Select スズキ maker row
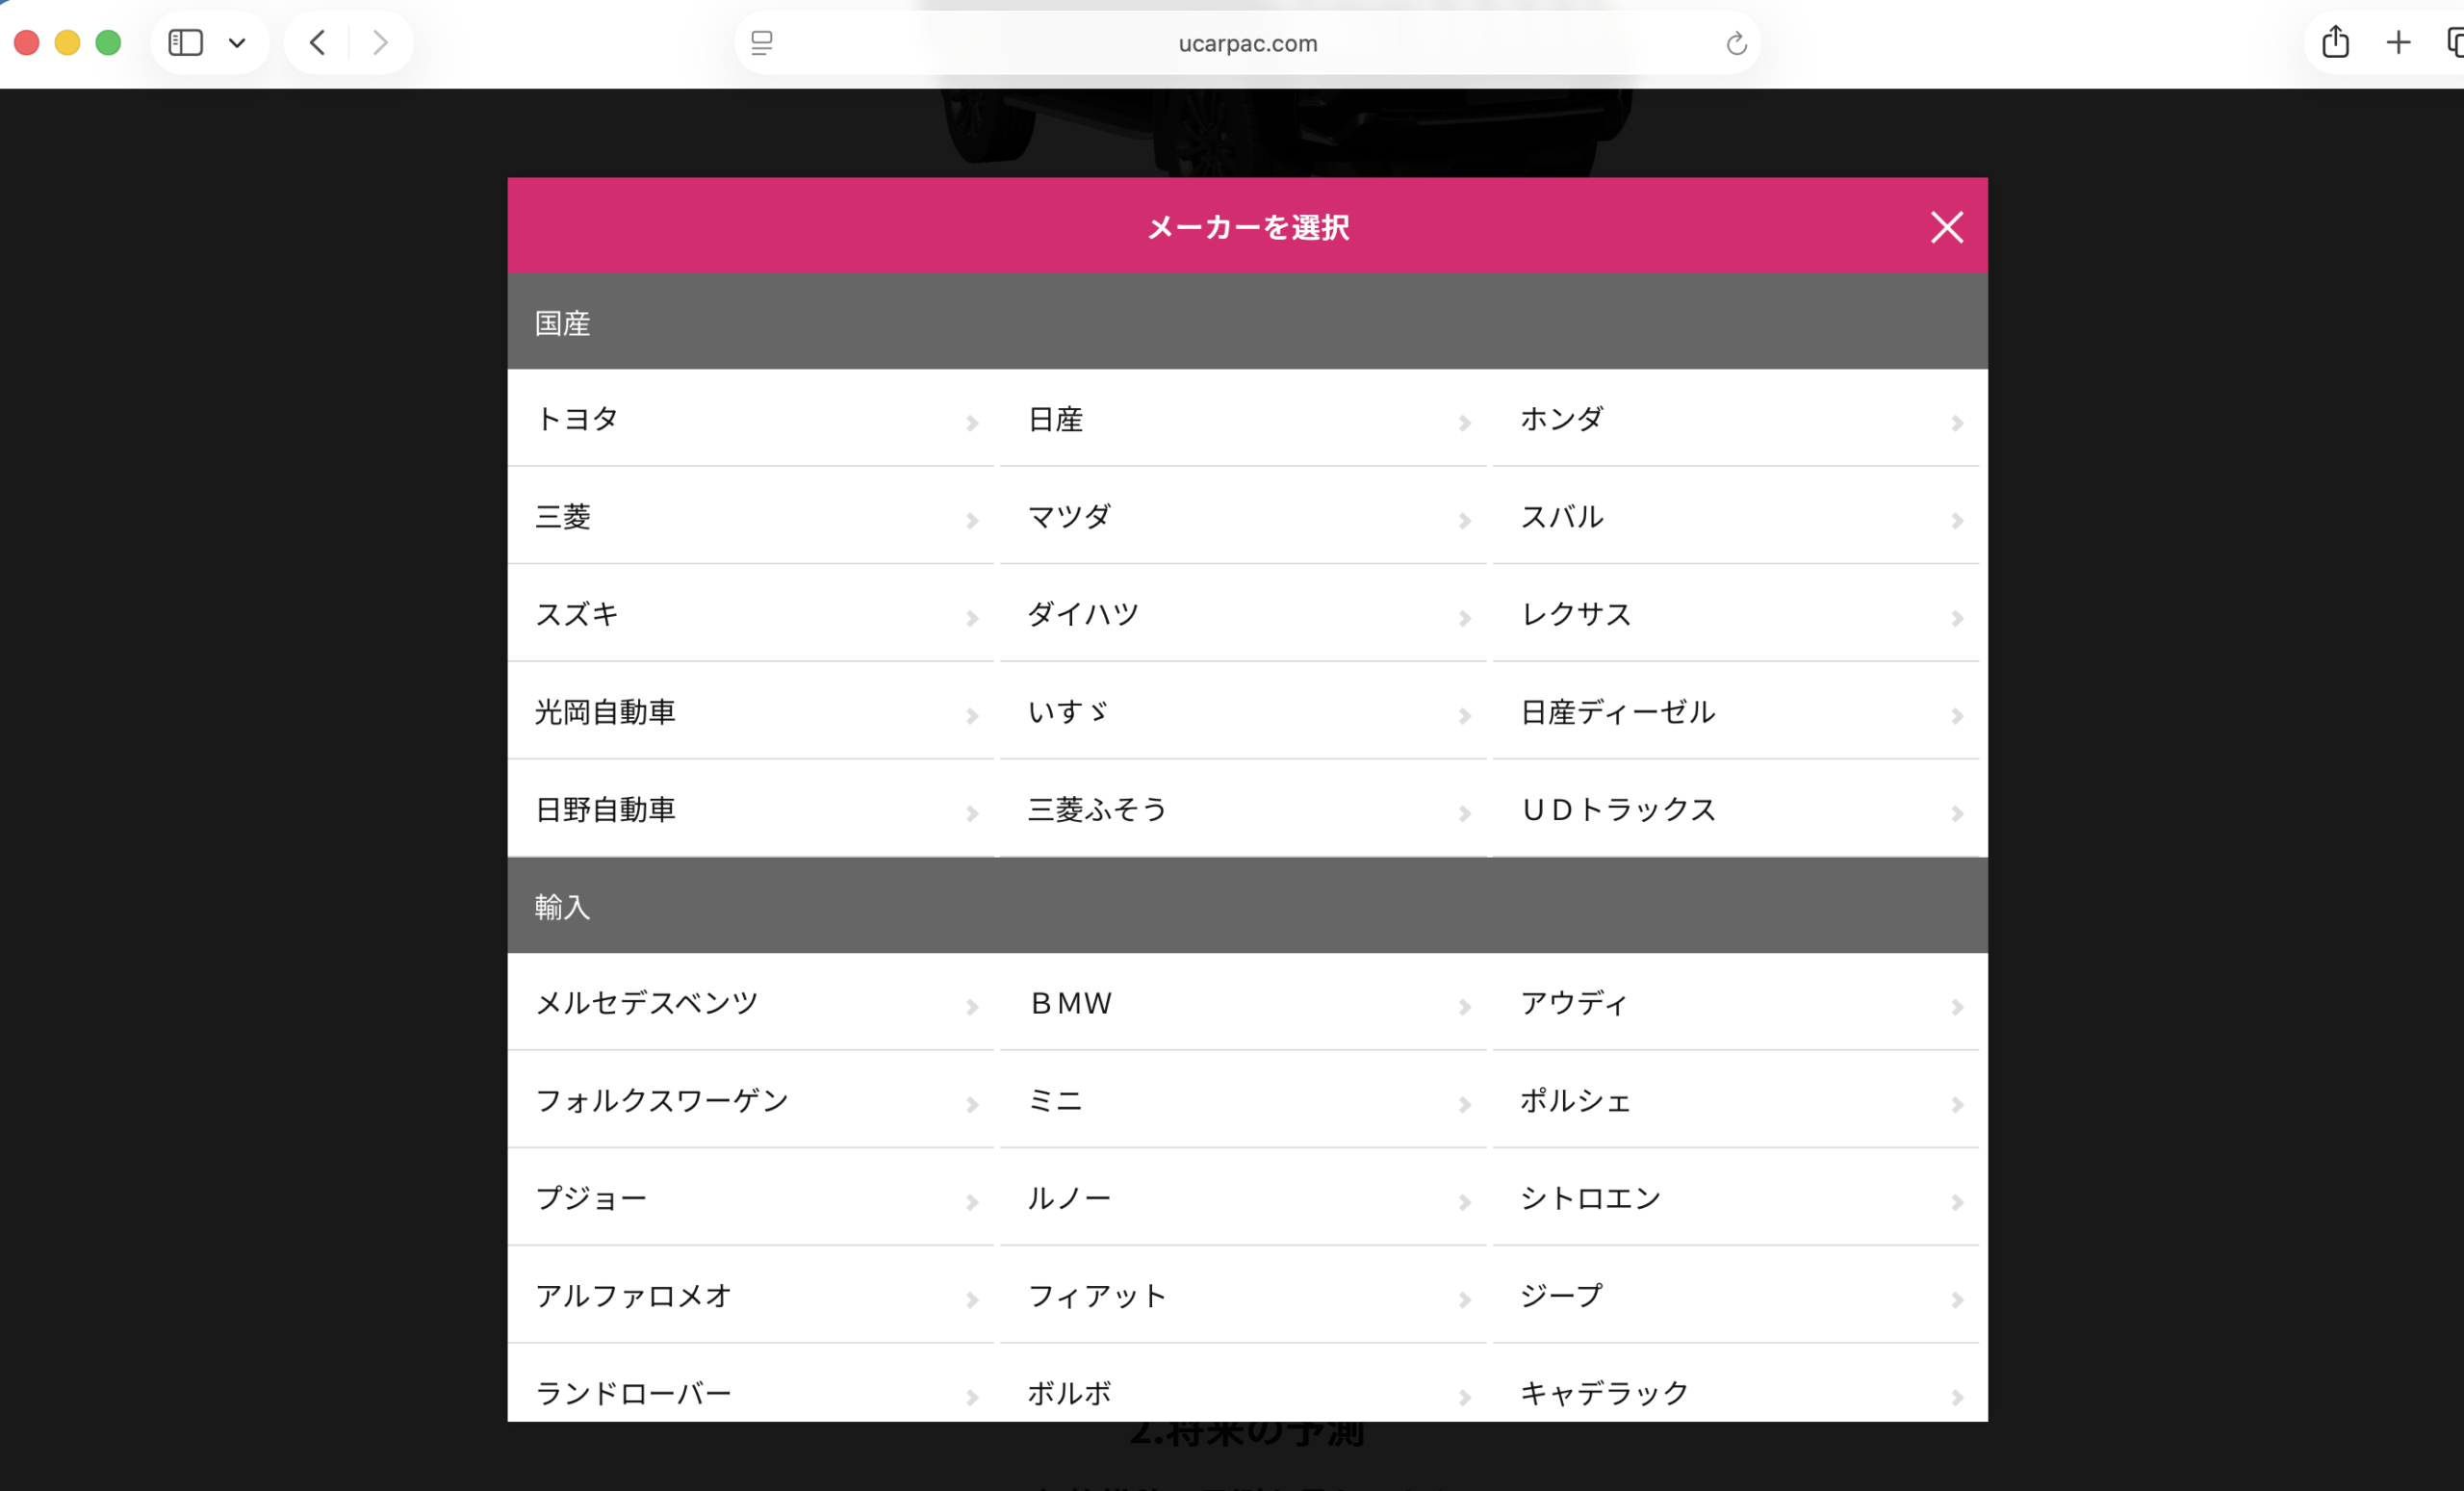The height and width of the screenshot is (1491, 2464). click(x=751, y=614)
